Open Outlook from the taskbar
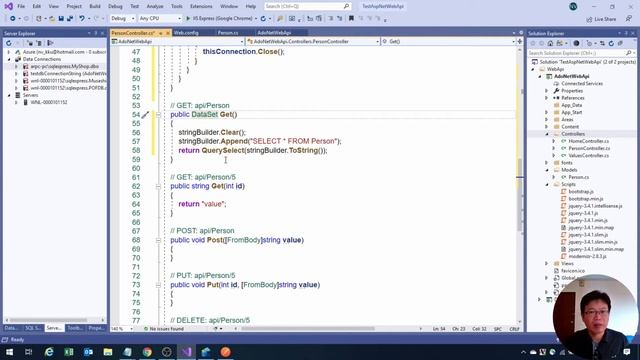 point(89,352)
